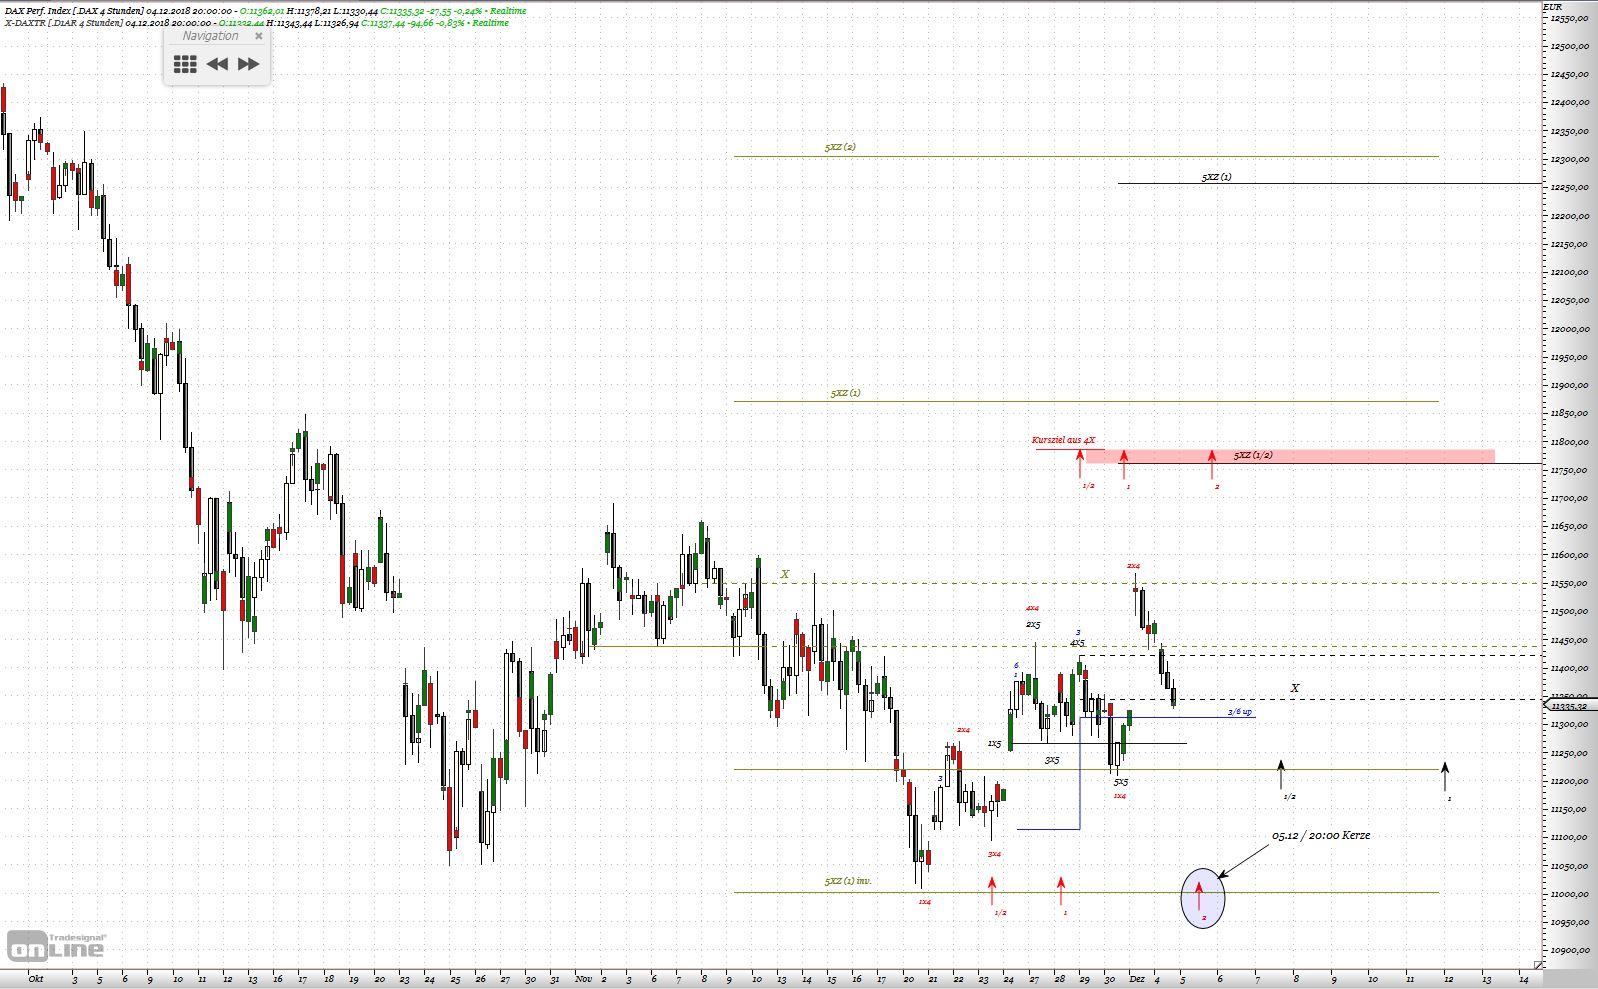Click the 11500,00 price axis label
1598x989 pixels.
(x=1570, y=612)
